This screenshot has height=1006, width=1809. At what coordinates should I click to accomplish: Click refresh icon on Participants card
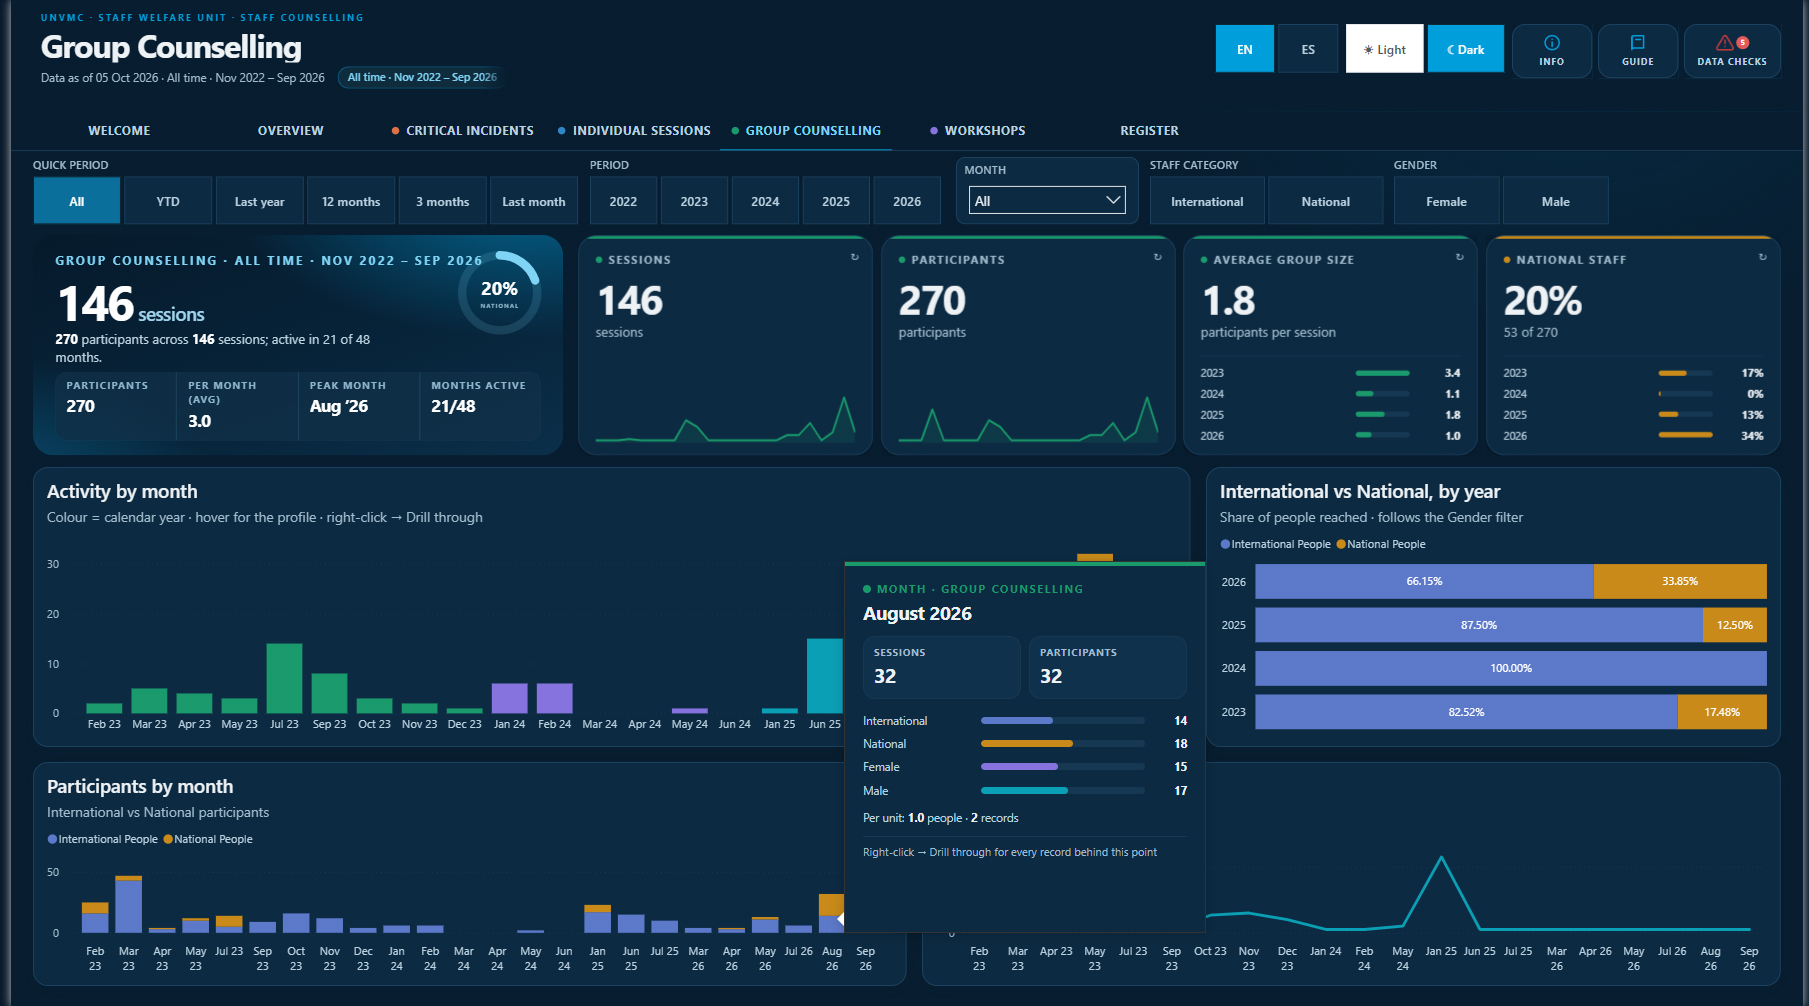point(1158,258)
